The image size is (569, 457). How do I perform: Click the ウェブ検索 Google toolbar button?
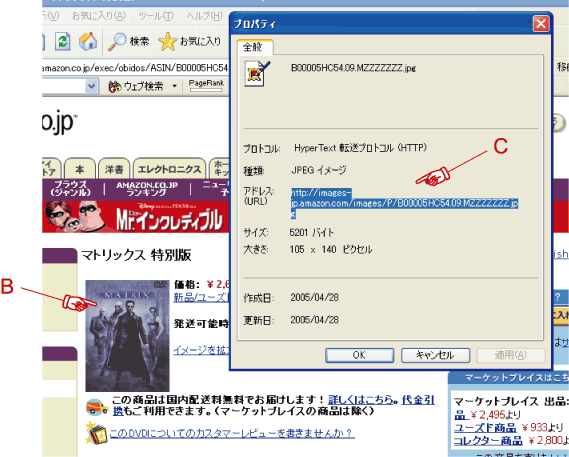[x=136, y=86]
